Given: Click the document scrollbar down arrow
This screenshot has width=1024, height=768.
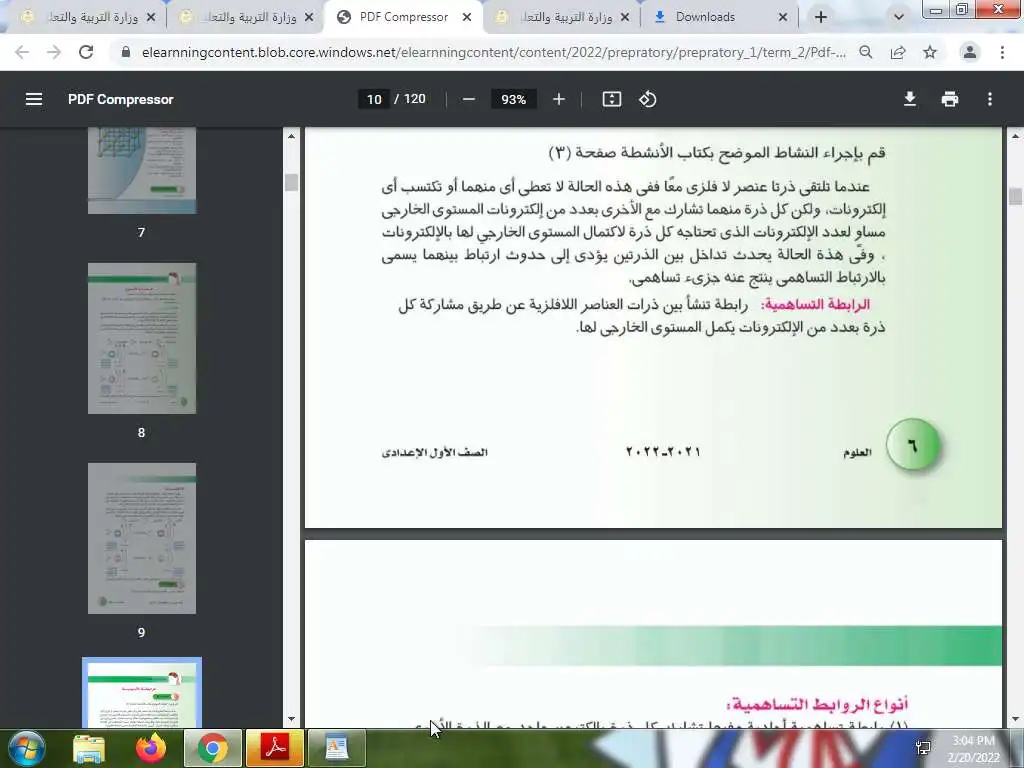Looking at the screenshot, I should [x=1016, y=720].
